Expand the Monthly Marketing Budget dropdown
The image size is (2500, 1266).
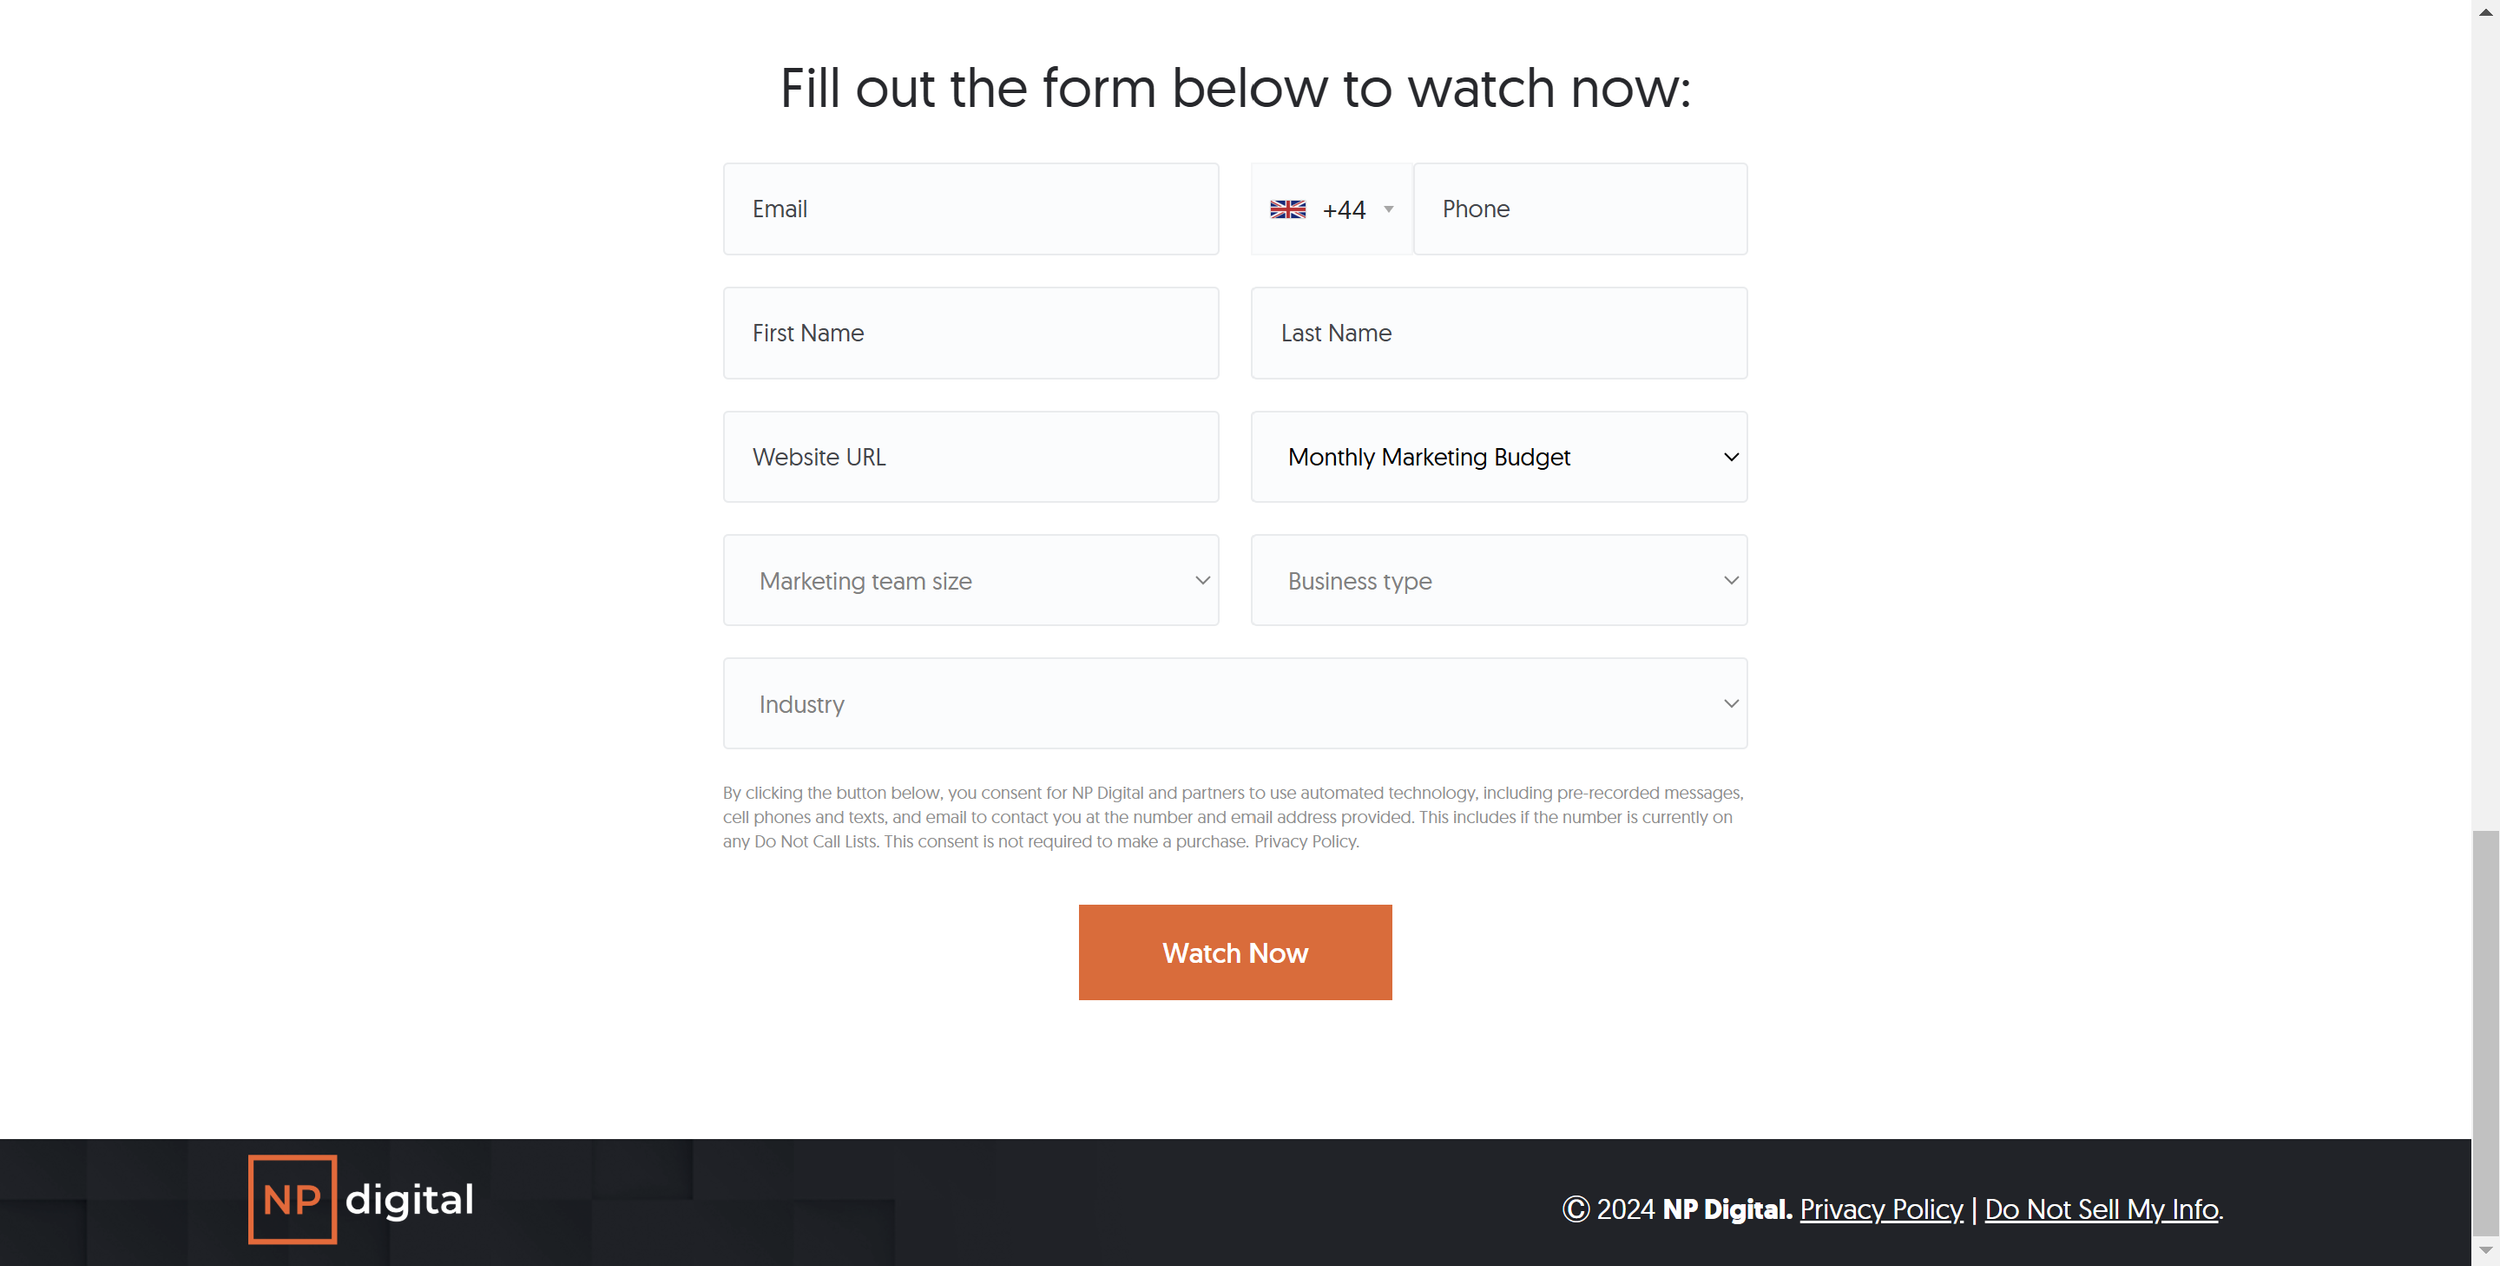coord(1499,457)
